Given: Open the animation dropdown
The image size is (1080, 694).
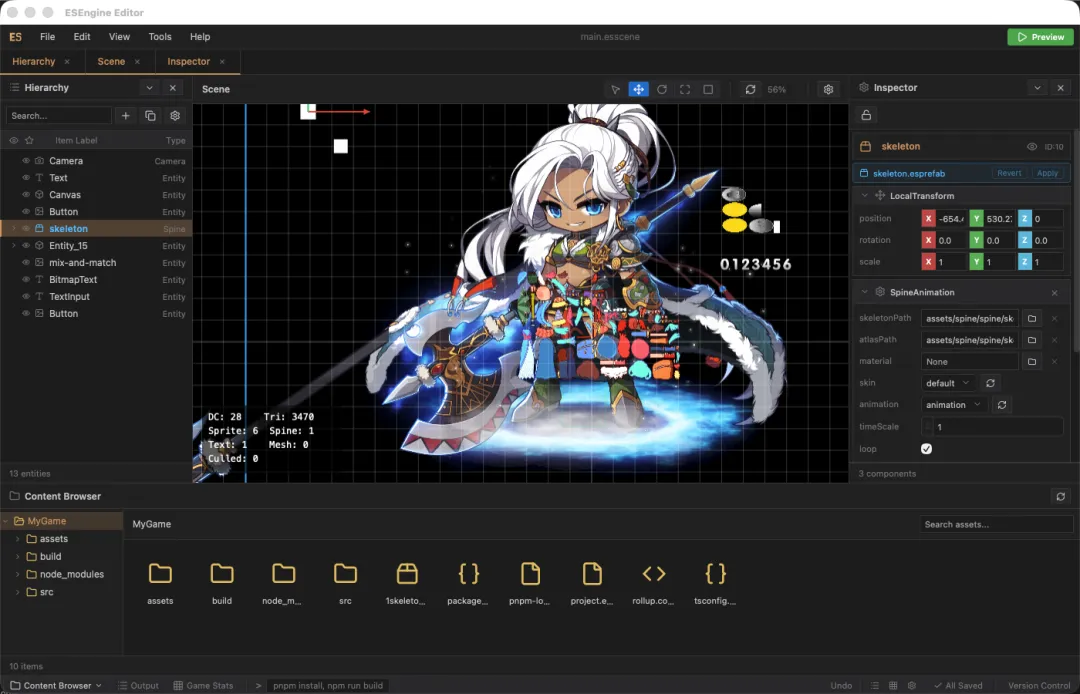Looking at the screenshot, I should (953, 405).
